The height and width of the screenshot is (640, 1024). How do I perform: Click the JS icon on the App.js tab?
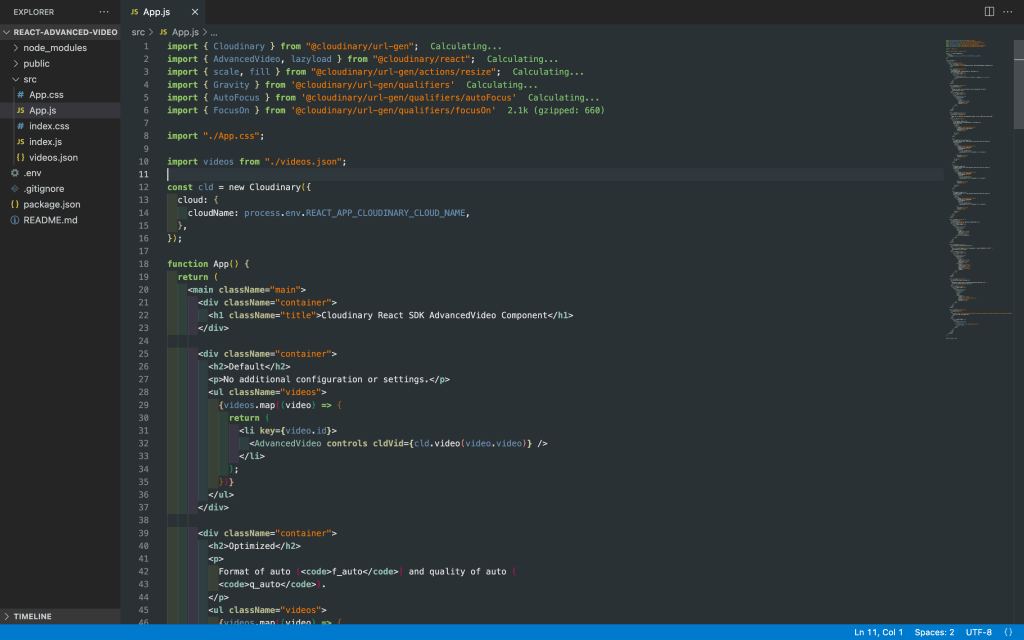(x=134, y=13)
